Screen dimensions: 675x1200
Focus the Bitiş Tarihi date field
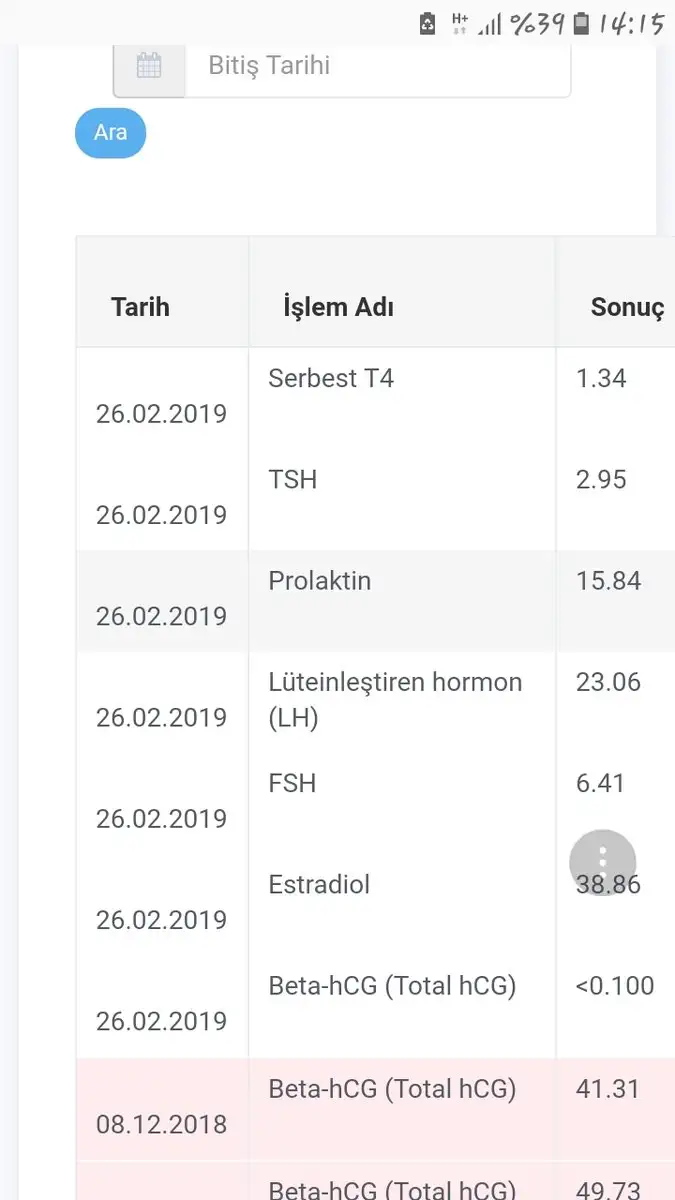tap(376, 67)
